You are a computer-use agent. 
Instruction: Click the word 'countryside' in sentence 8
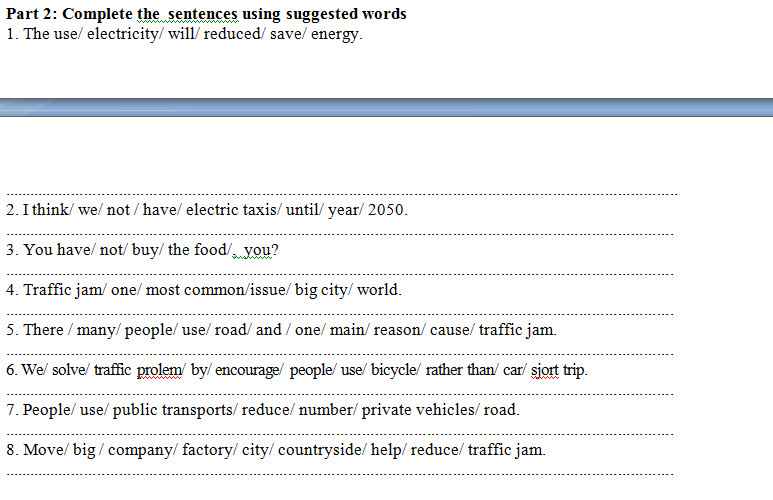point(320,450)
